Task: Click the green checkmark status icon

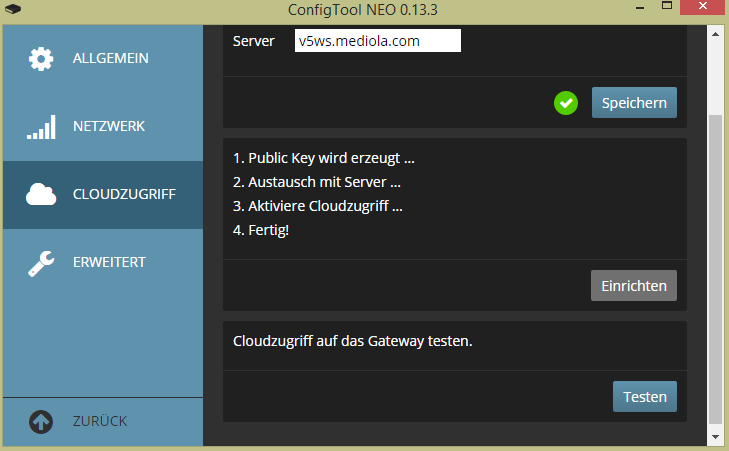Action: [566, 103]
